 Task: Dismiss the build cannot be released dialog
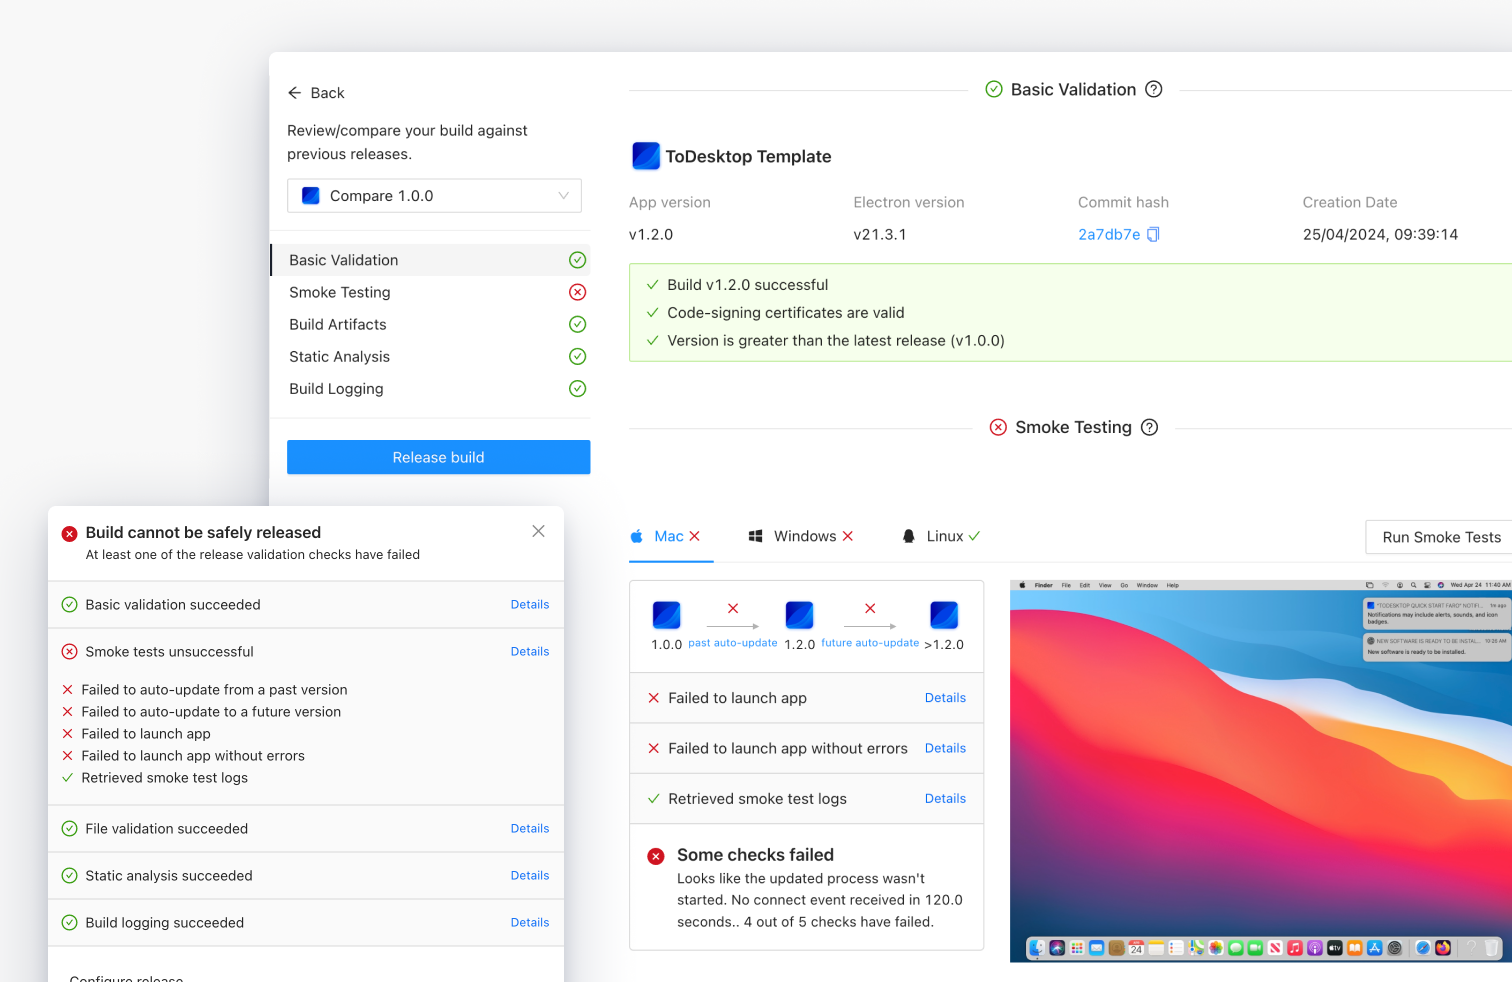[x=538, y=531]
